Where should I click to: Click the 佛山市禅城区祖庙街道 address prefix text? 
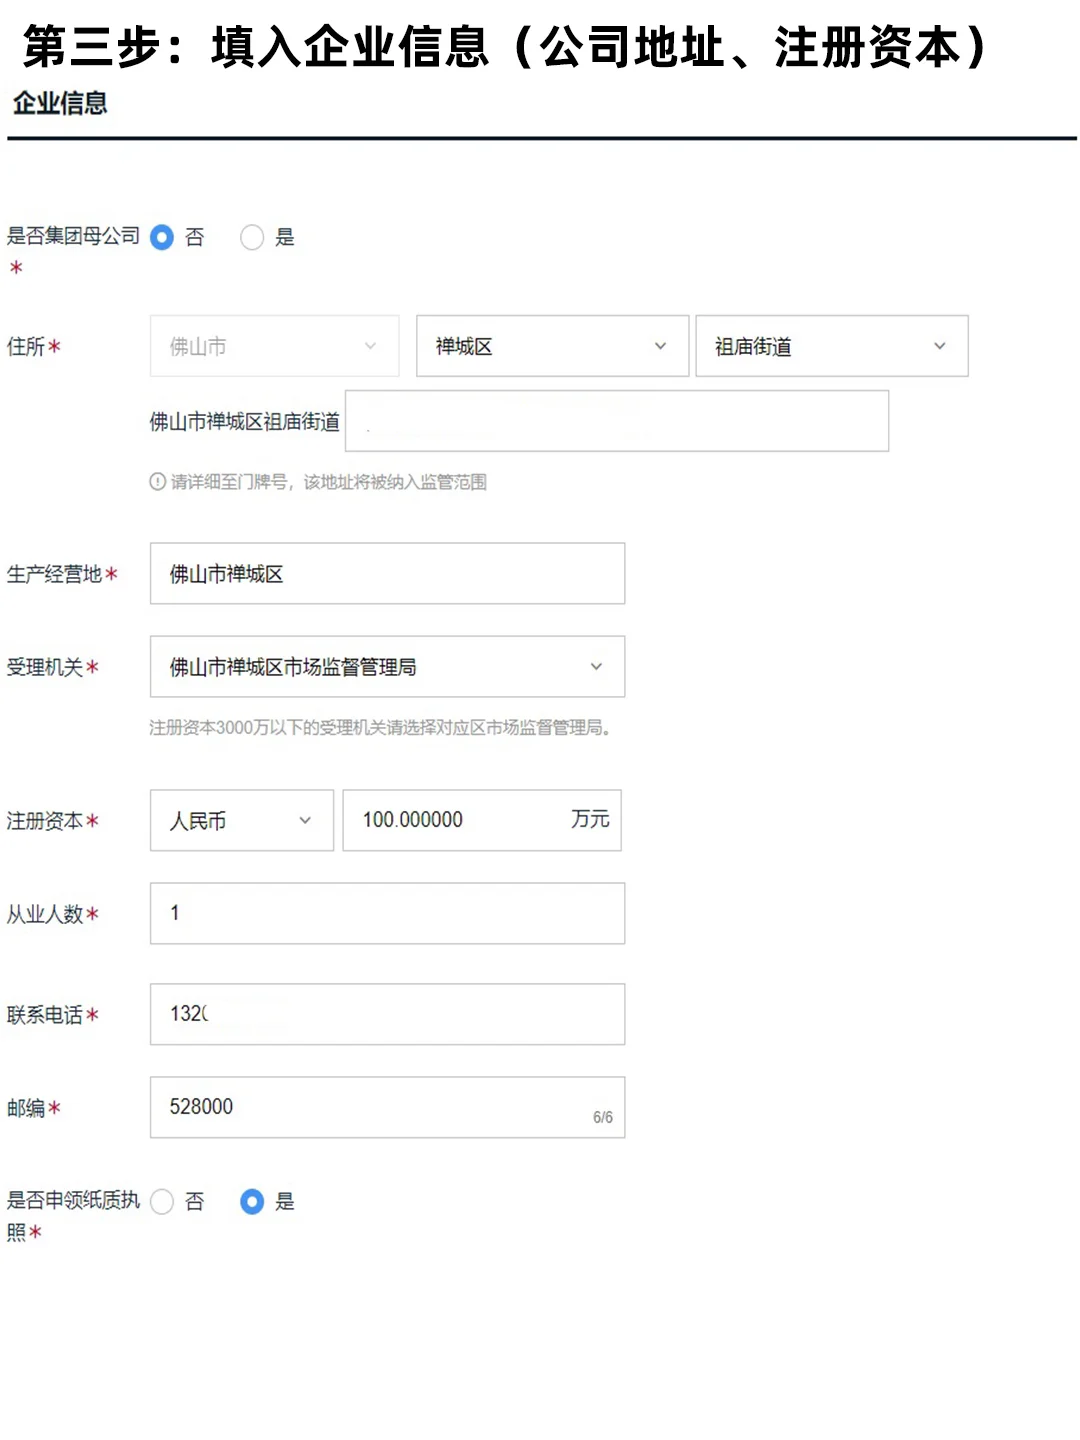pyautogui.click(x=244, y=422)
